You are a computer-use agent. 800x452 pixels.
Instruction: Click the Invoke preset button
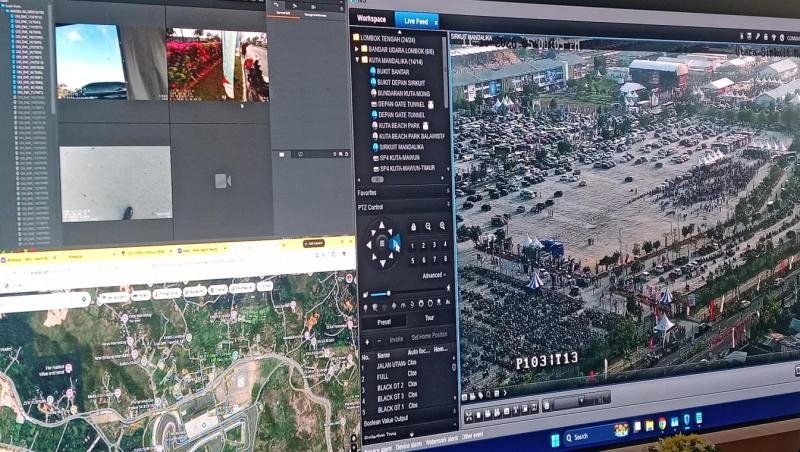[x=396, y=339]
